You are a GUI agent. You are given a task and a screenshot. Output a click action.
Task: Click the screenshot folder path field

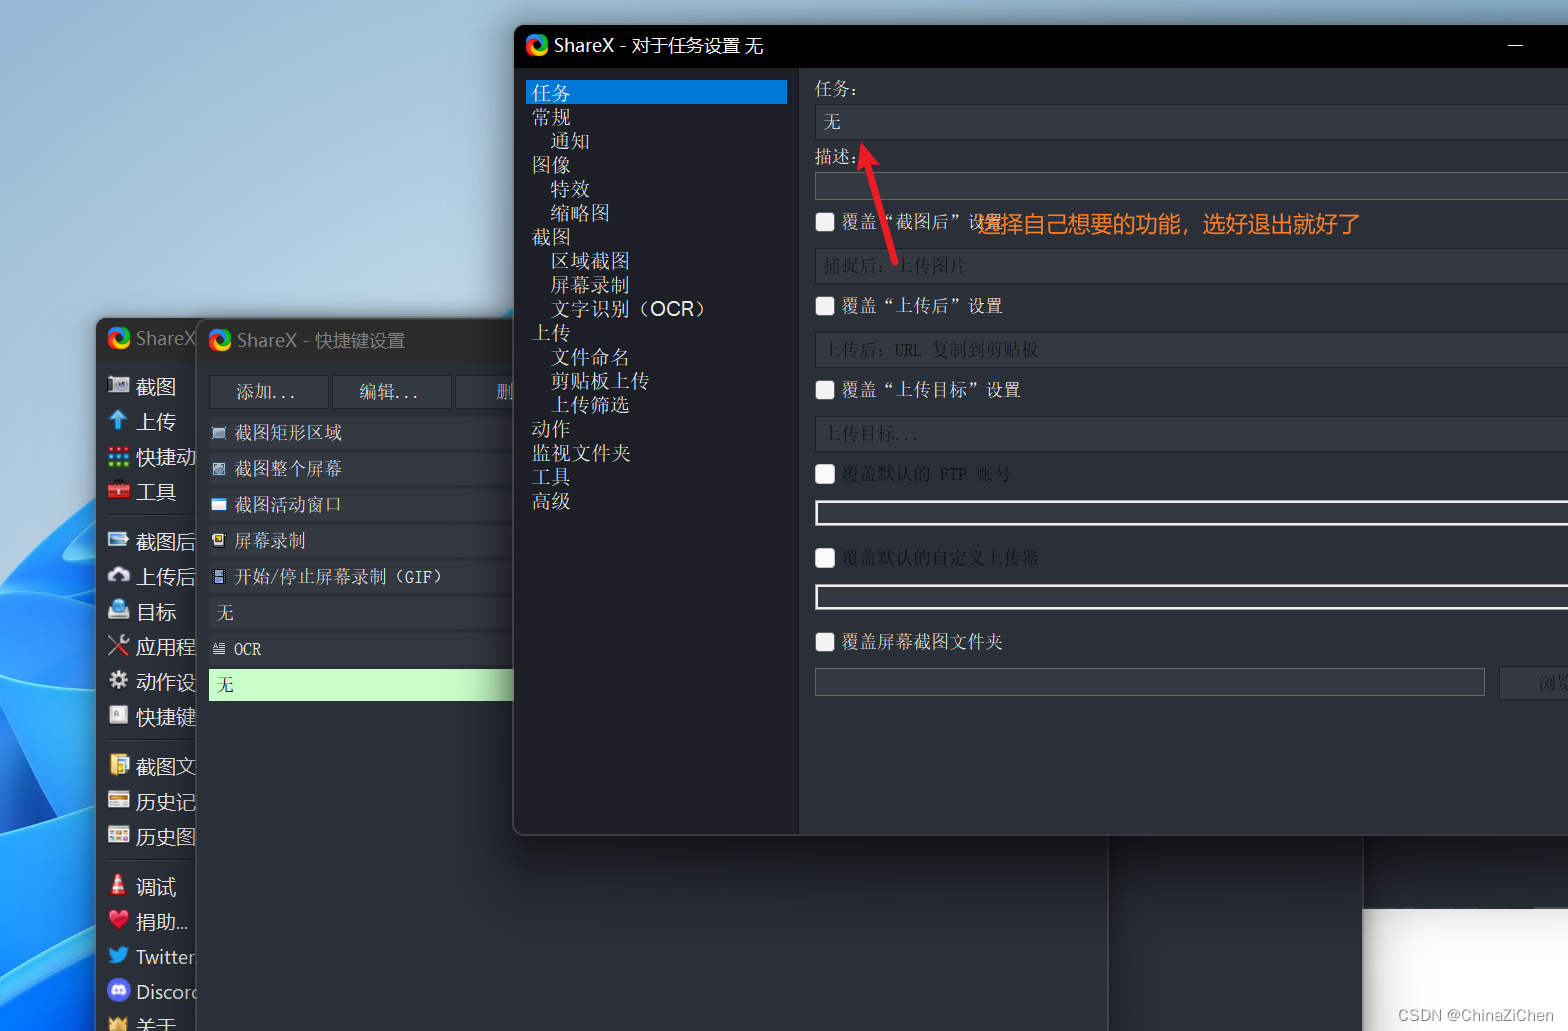pos(1150,682)
